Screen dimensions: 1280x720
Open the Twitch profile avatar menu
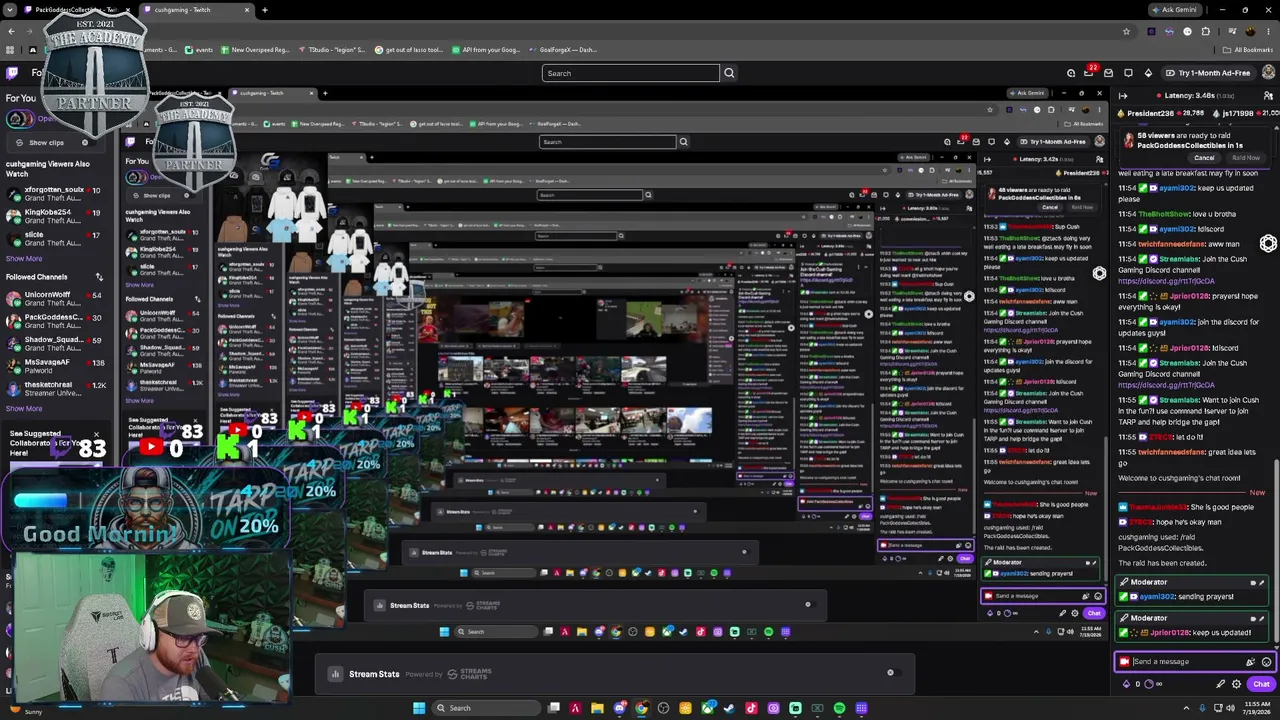pos(1267,73)
